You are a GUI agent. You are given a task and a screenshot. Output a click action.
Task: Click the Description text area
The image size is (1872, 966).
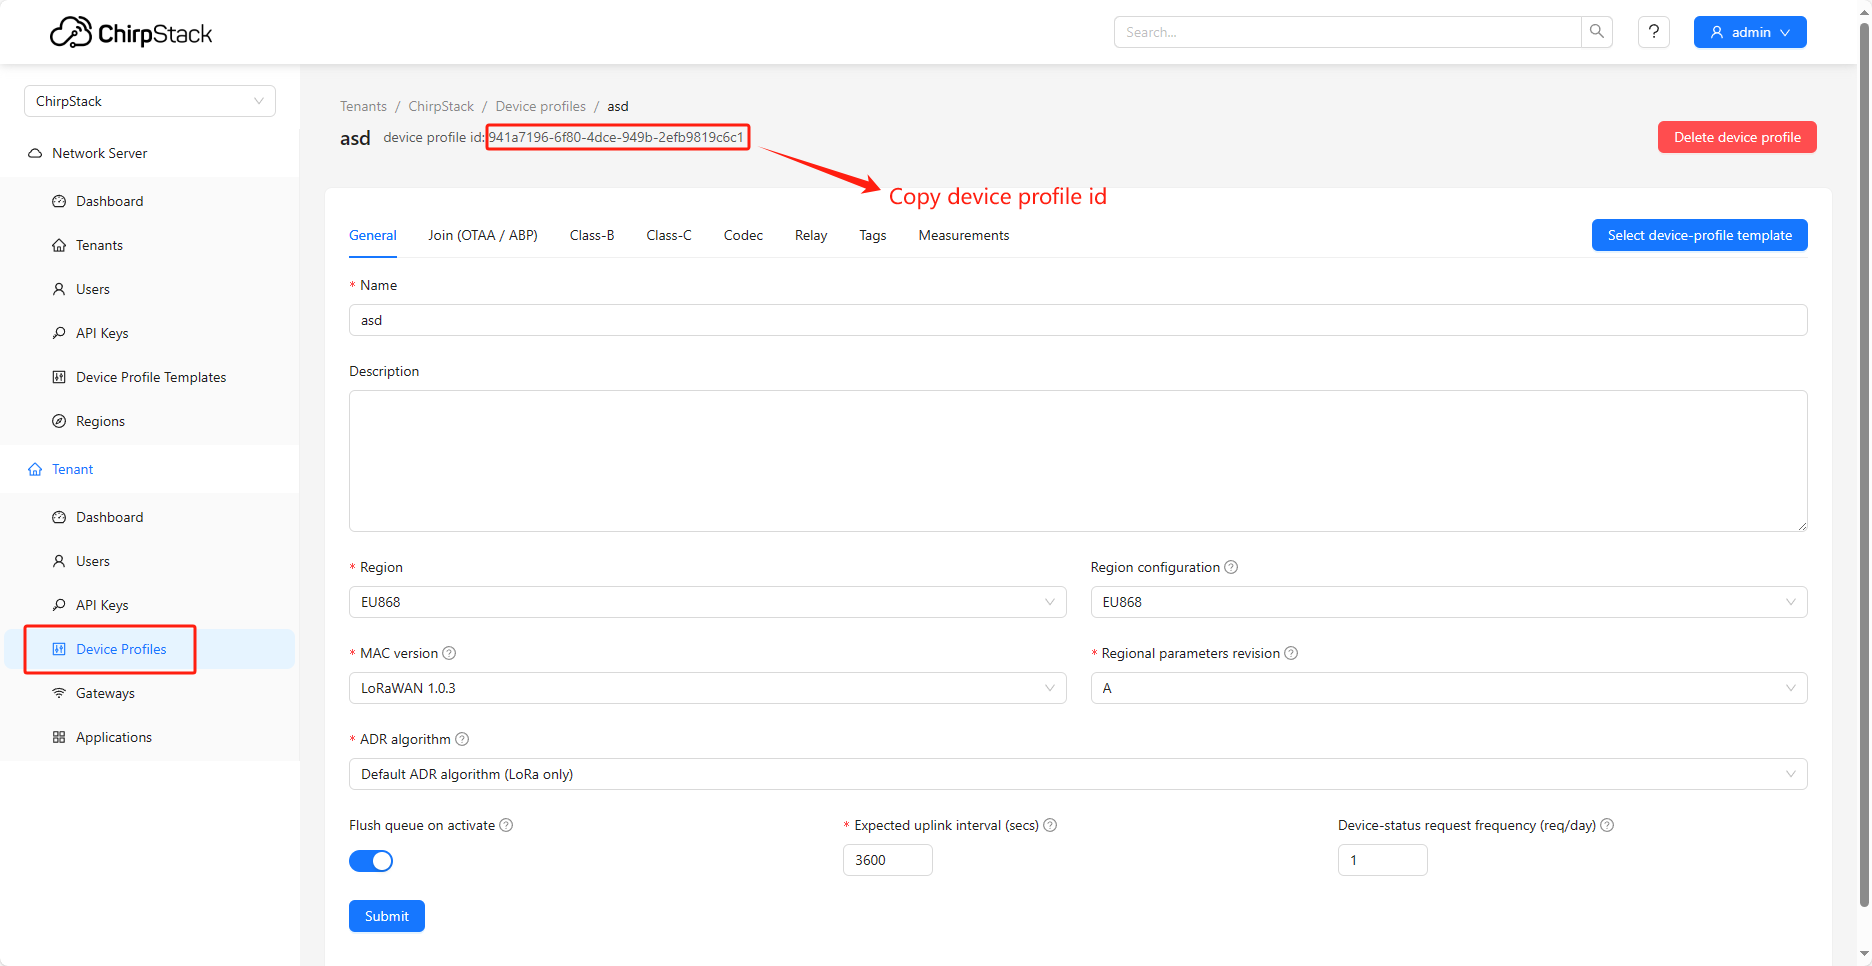pos(1078,461)
